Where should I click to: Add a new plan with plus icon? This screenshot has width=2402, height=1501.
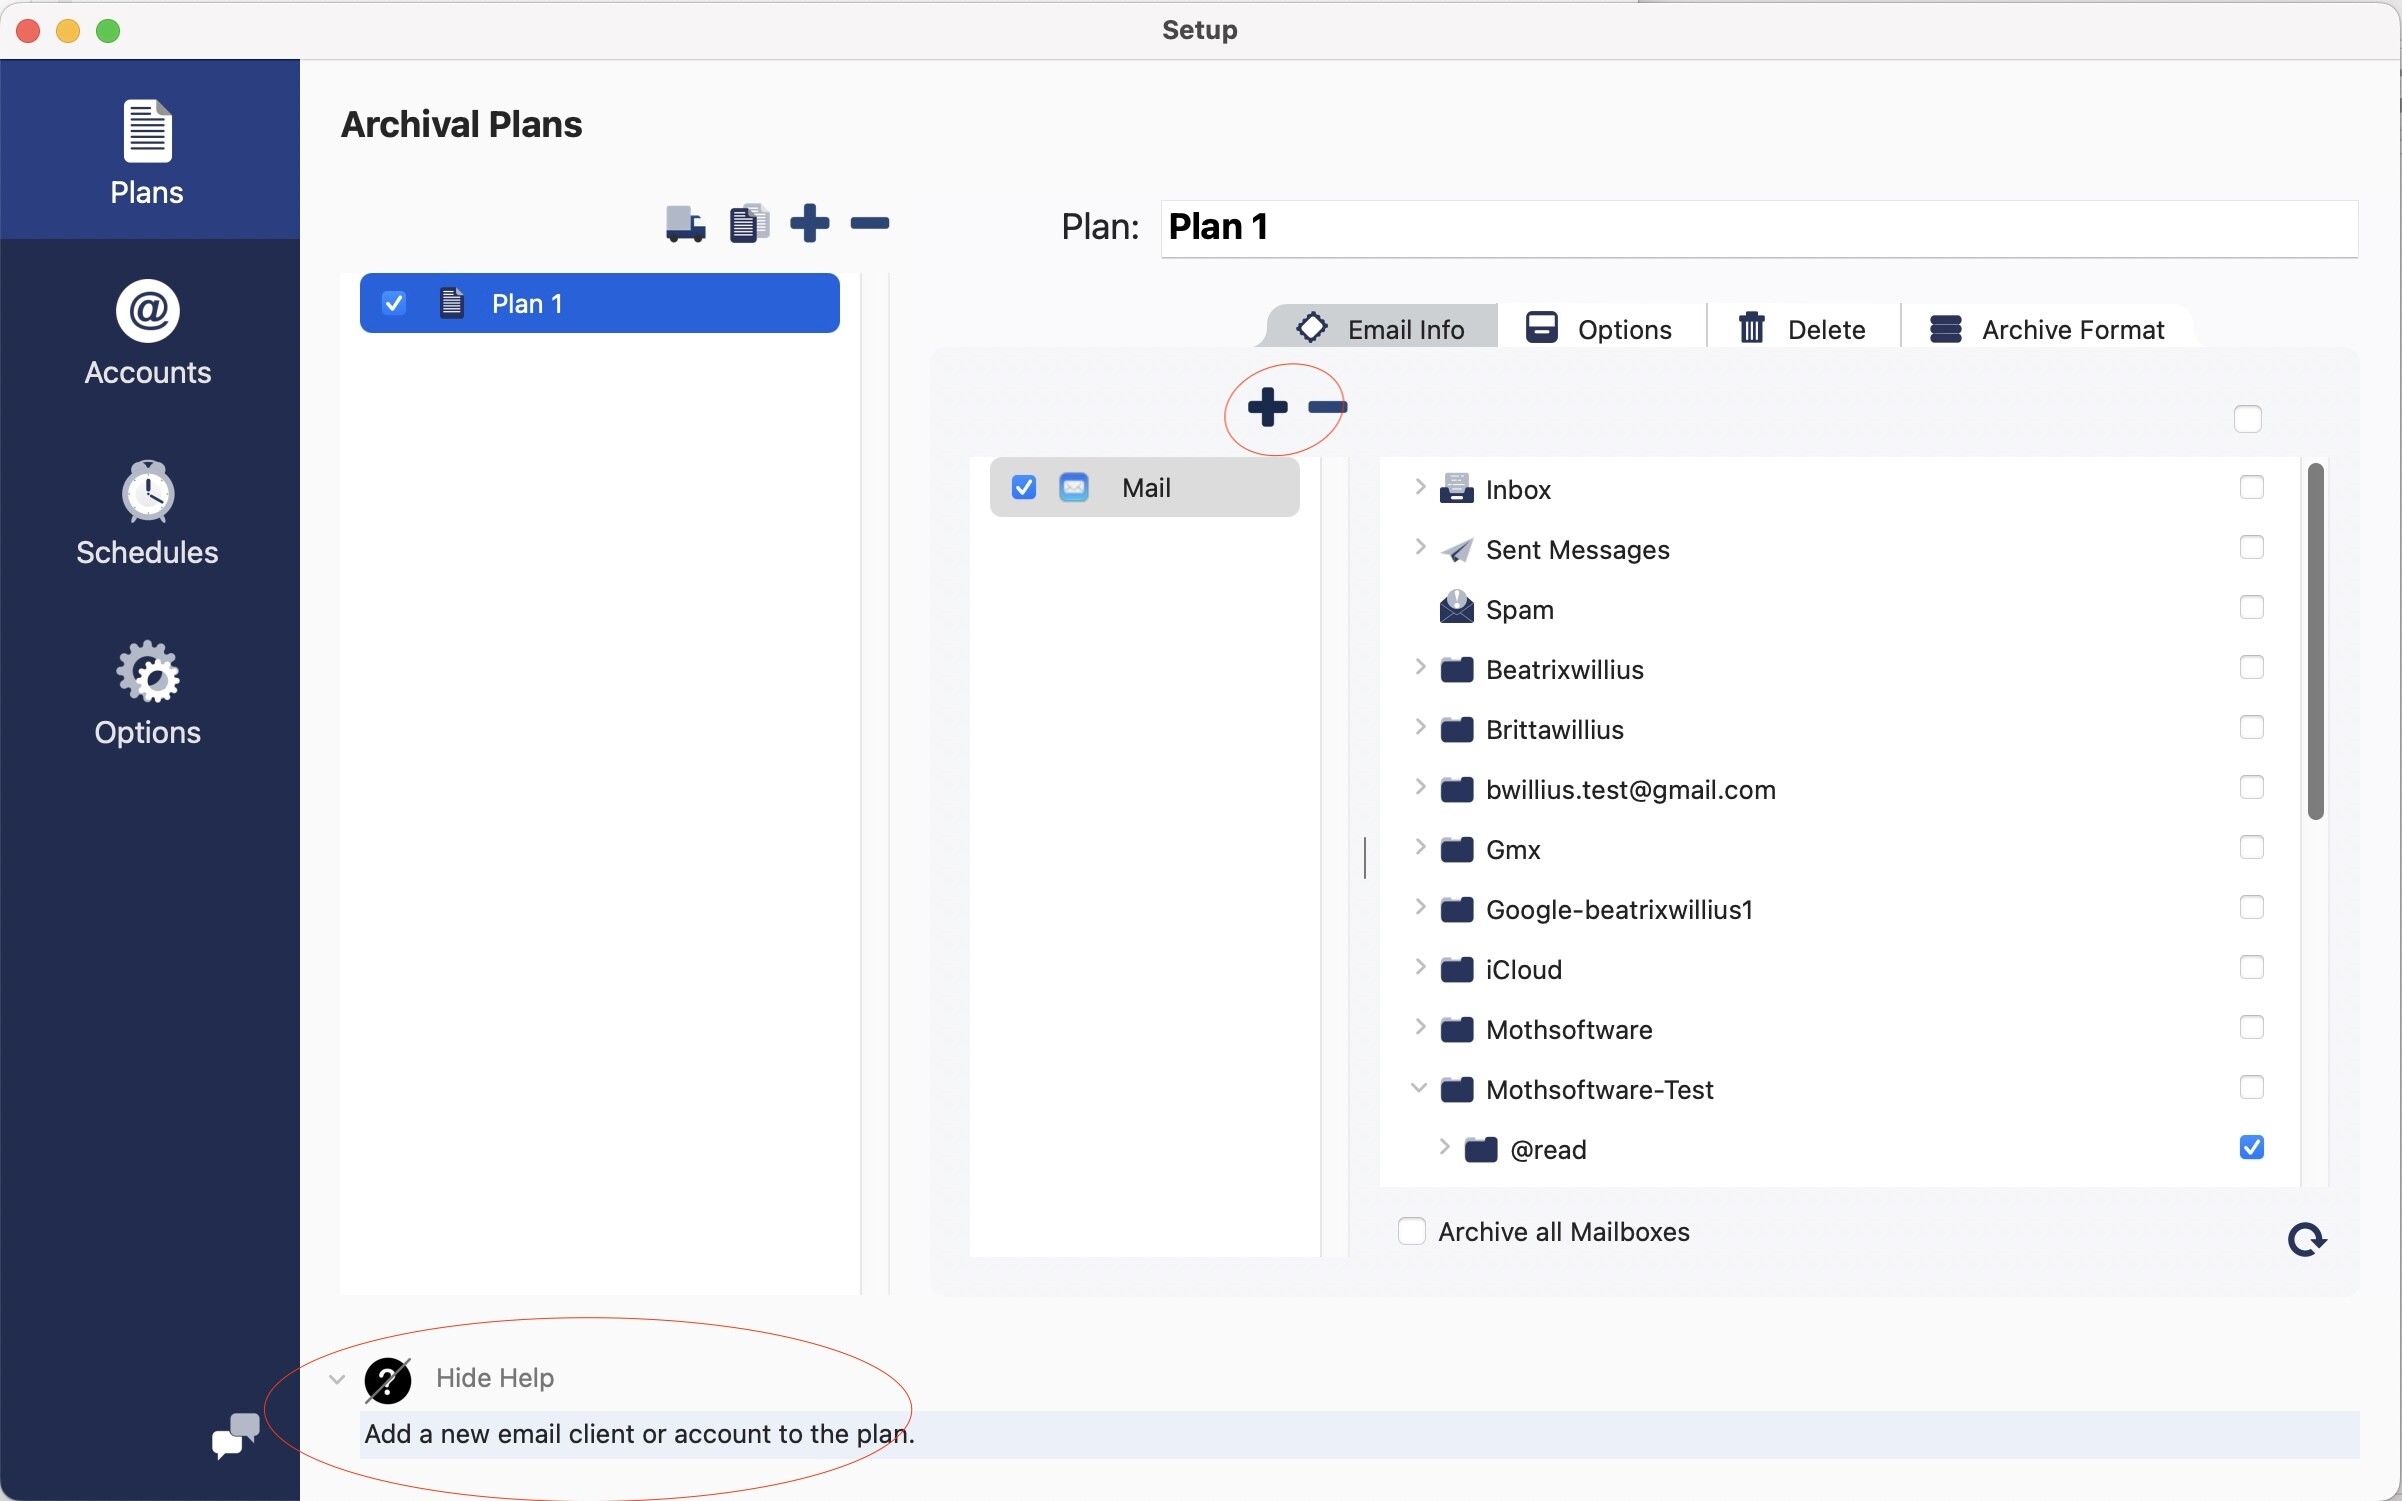pos(809,223)
